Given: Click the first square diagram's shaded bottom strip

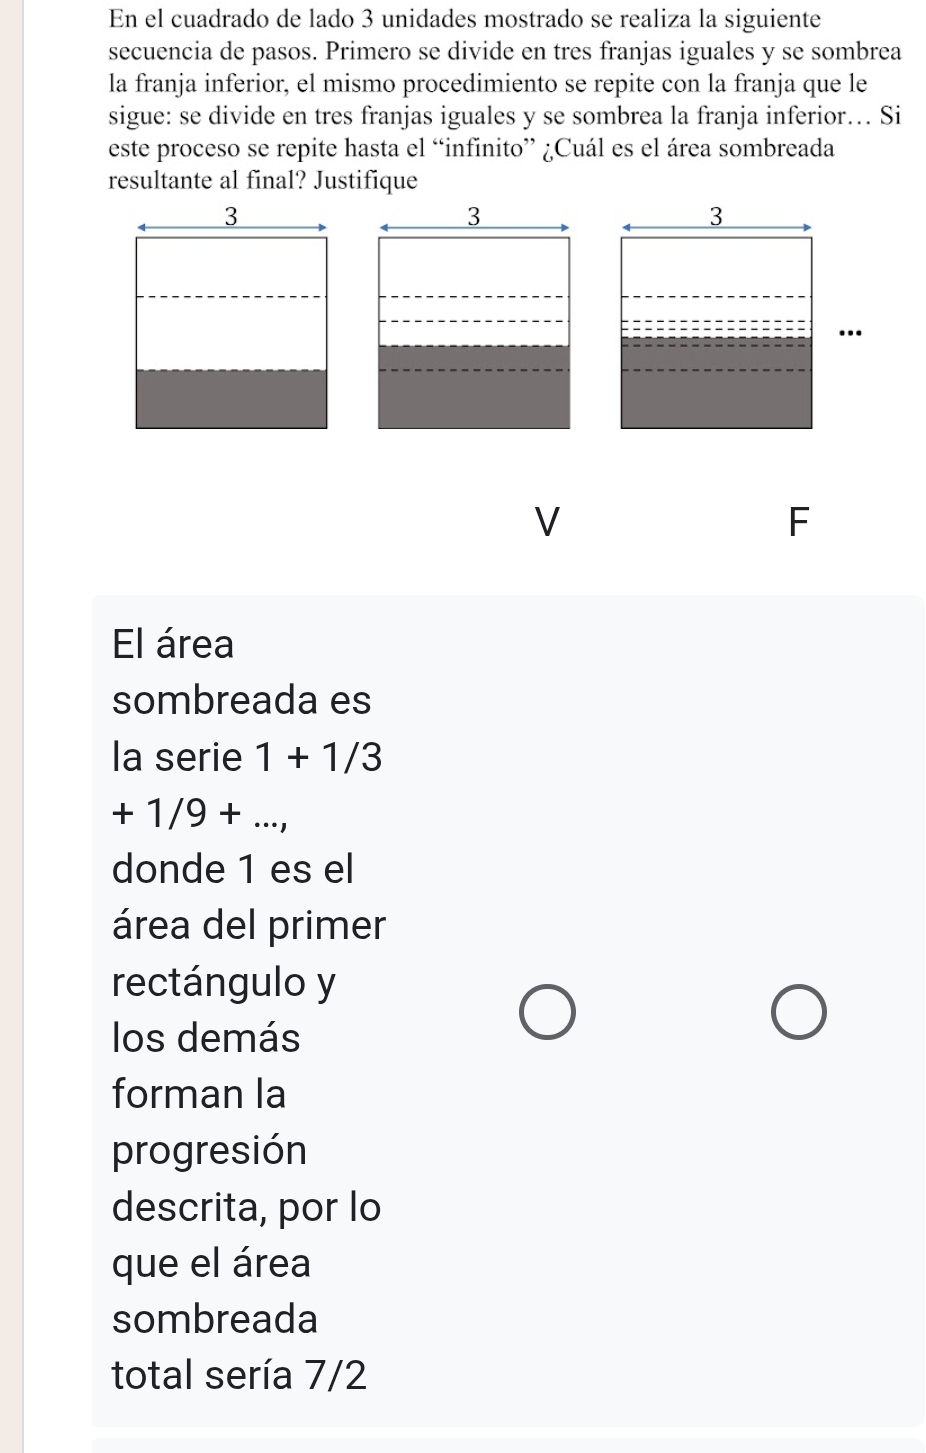Looking at the screenshot, I should 231,399.
